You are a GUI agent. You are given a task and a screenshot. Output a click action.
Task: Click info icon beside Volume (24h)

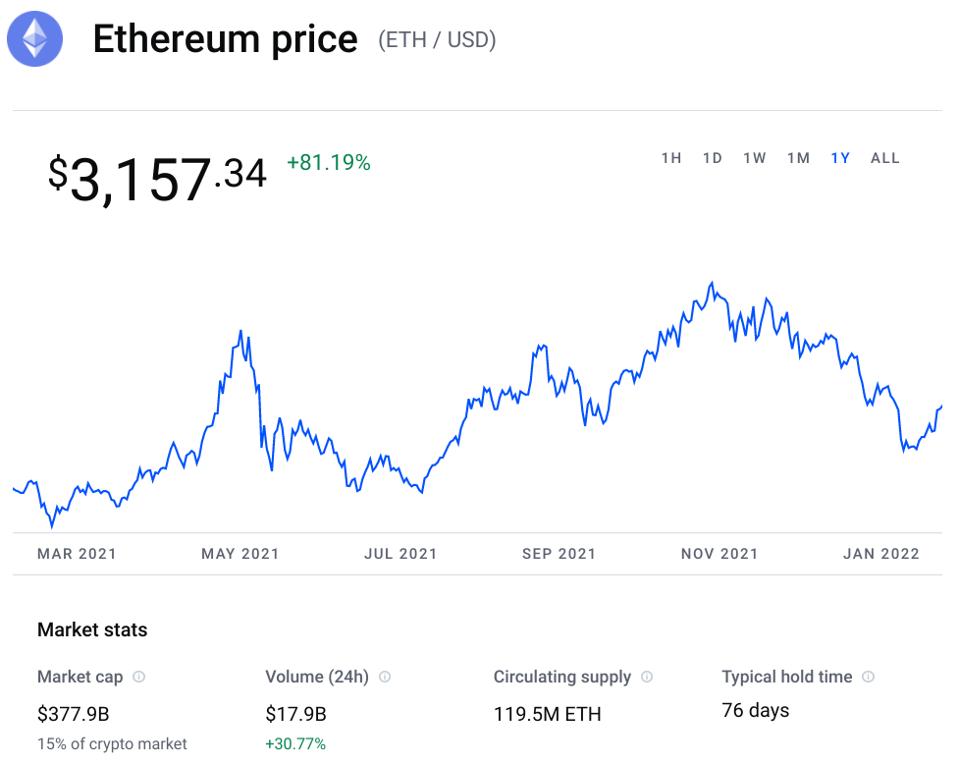tap(385, 677)
